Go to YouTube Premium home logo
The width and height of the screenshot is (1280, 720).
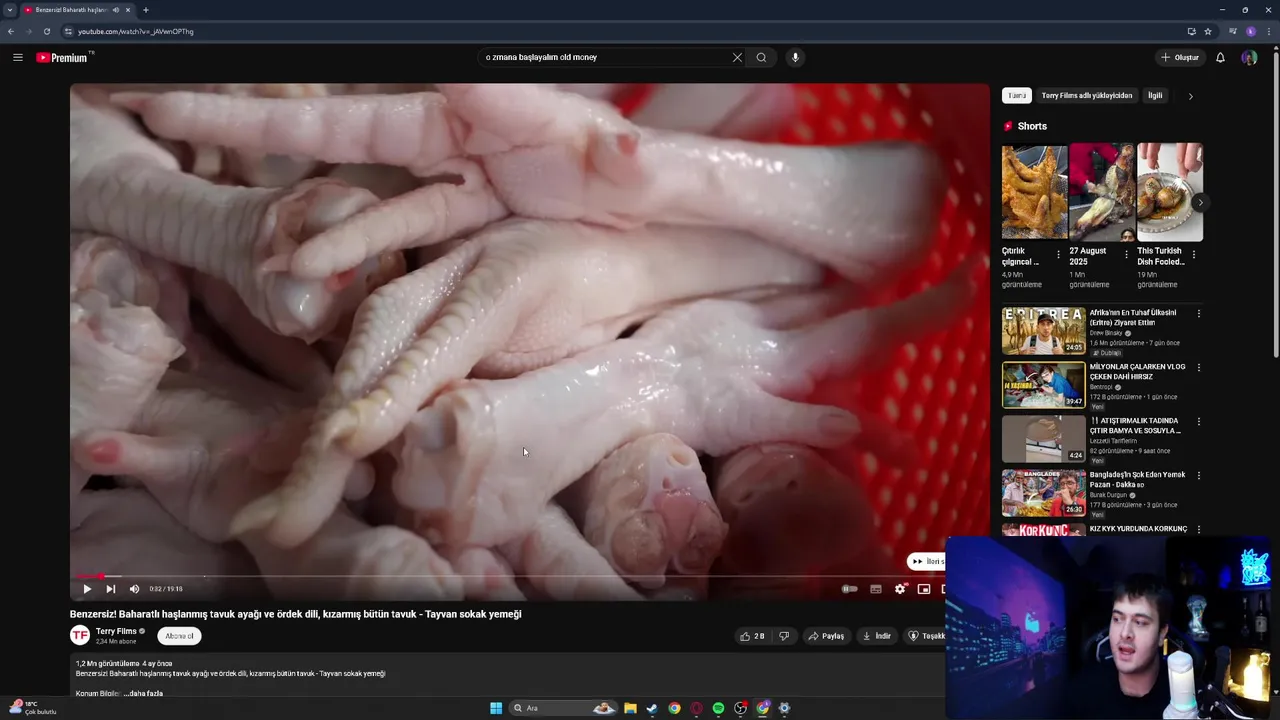64,57
